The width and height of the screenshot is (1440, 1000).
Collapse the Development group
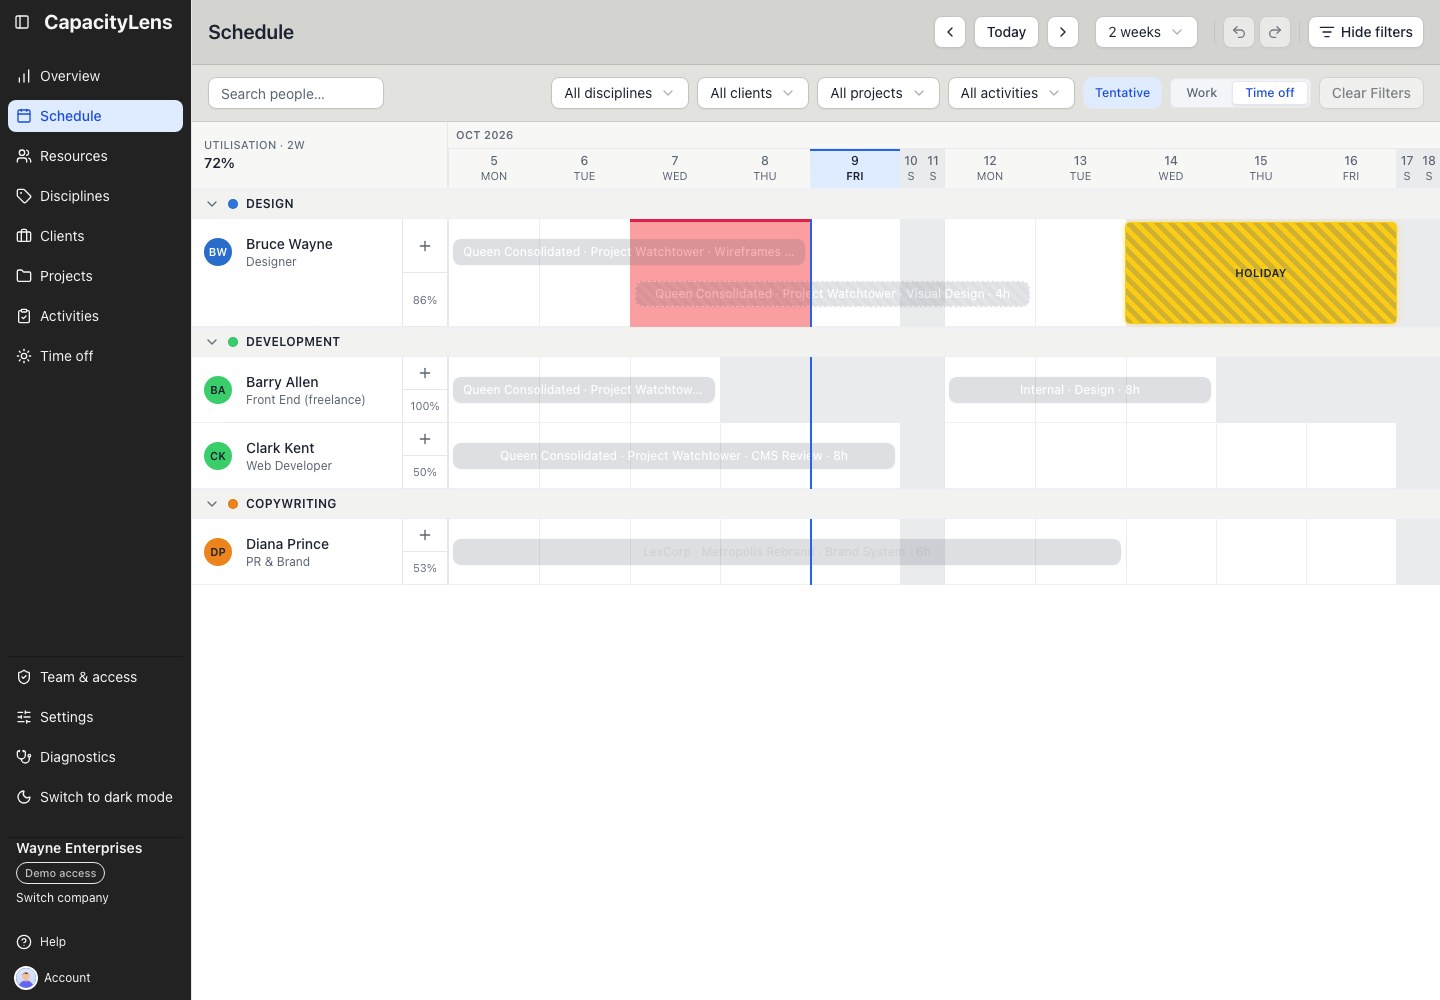(x=212, y=342)
